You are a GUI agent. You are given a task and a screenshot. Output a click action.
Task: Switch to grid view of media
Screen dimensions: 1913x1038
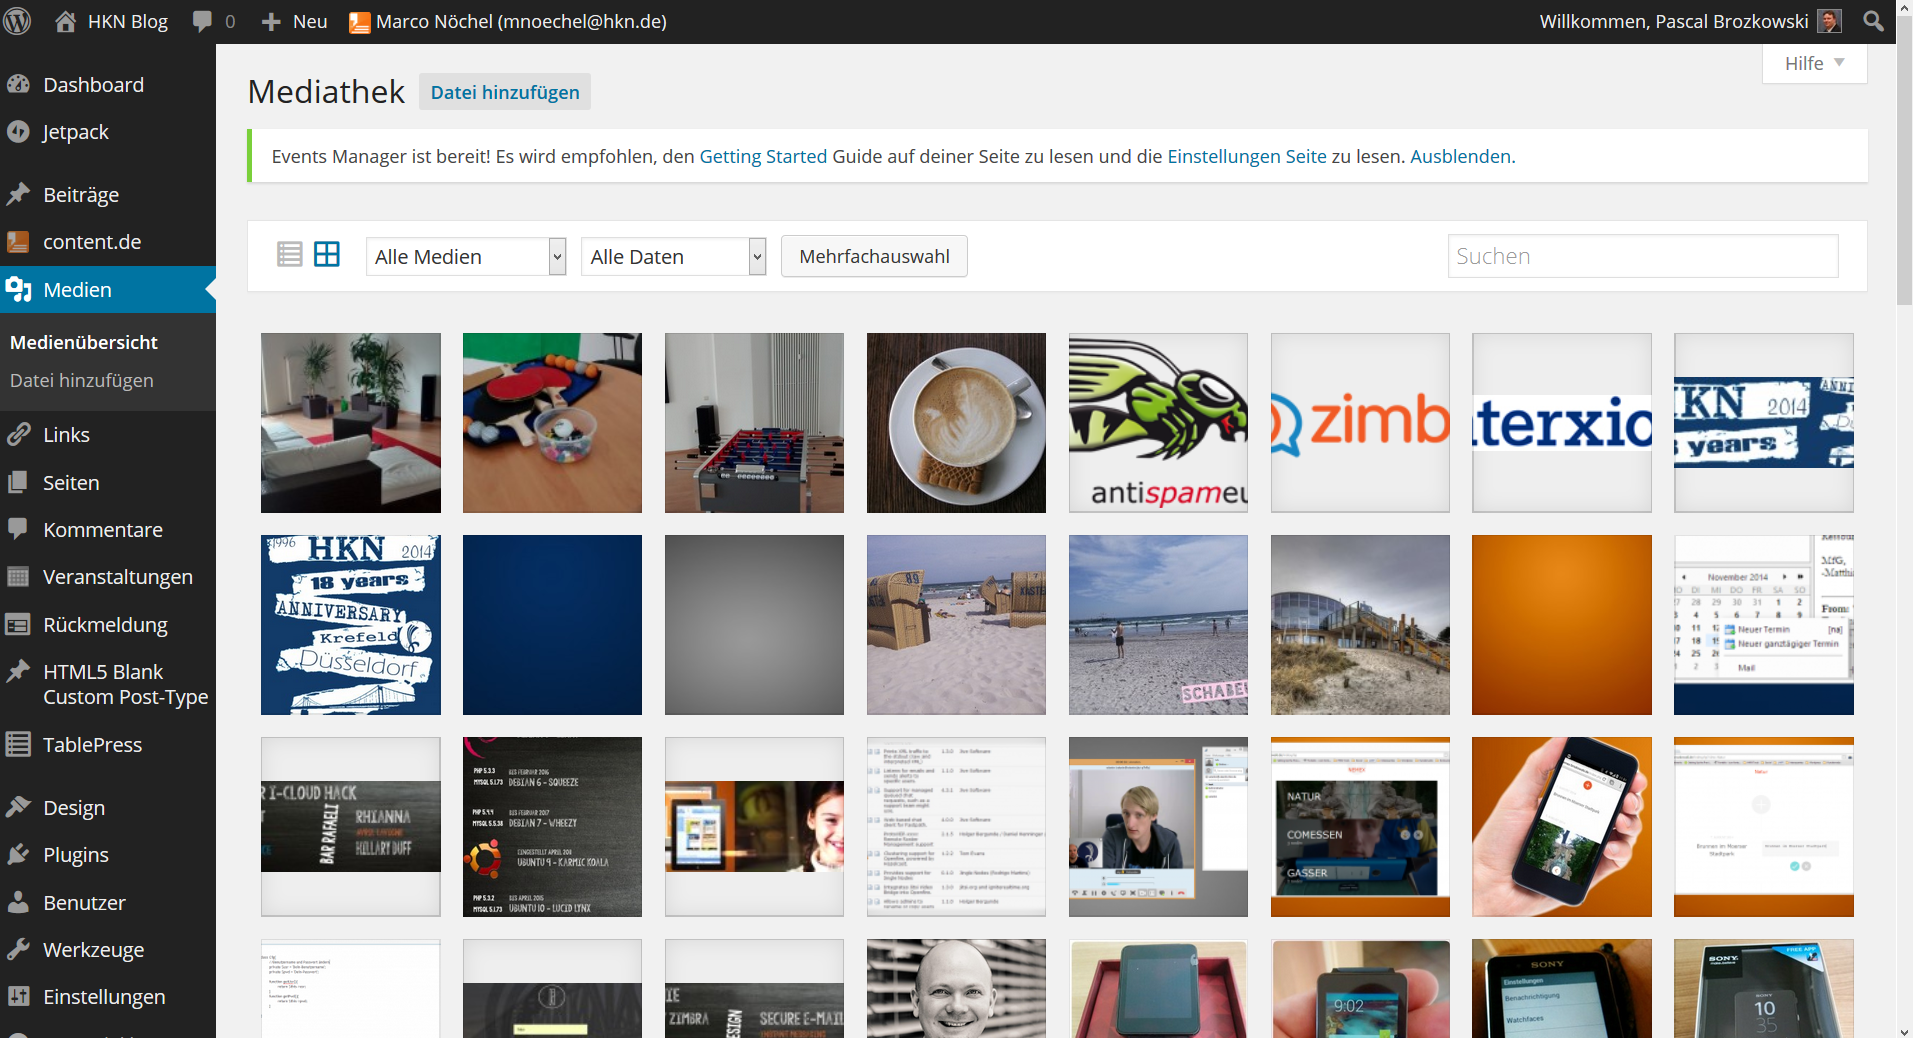[x=327, y=255]
